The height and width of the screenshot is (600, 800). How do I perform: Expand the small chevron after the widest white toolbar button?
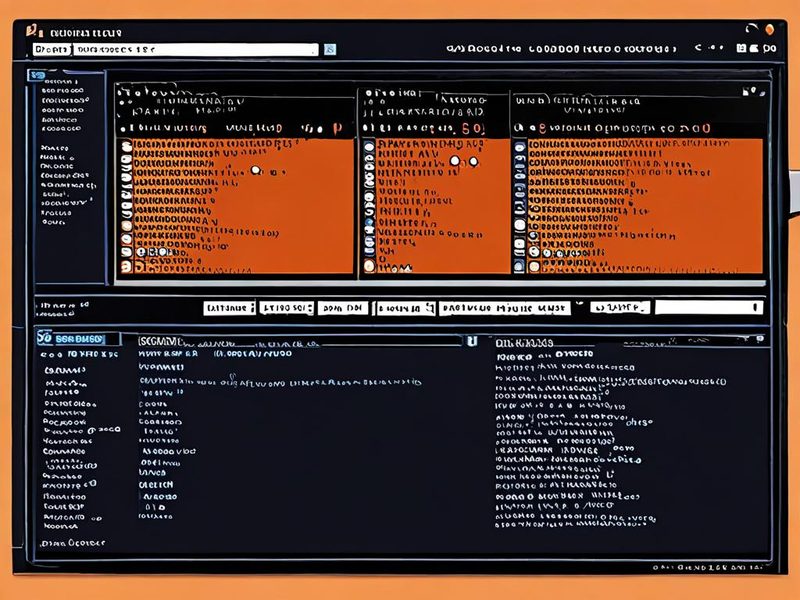(579, 305)
